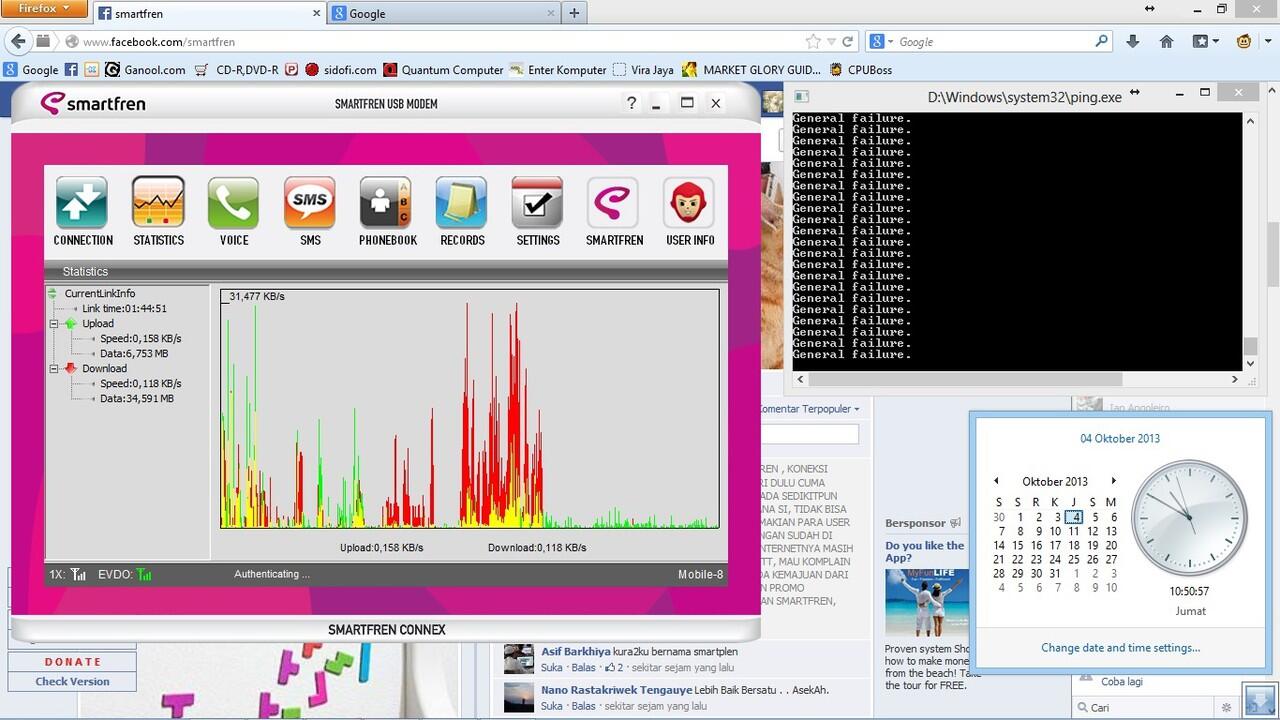Select Speed:0,158 KB/s tree row
The height and width of the screenshot is (720, 1280).
[140, 338]
